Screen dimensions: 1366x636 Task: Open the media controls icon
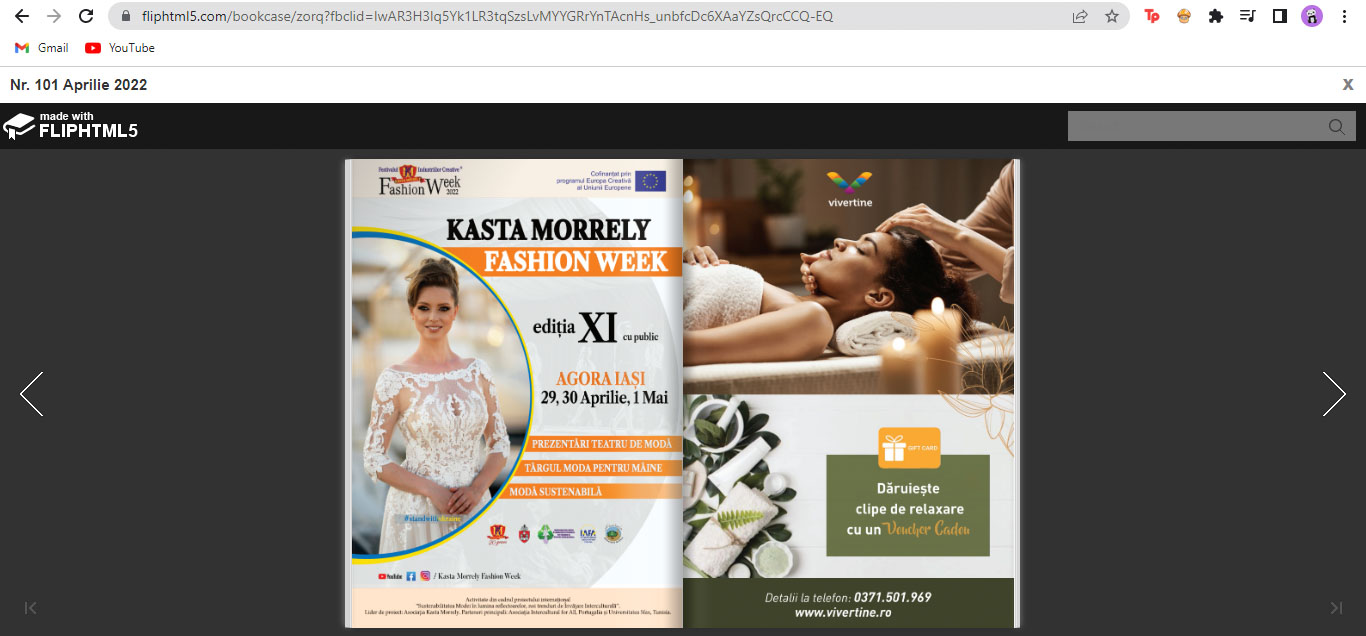pyautogui.click(x=1247, y=16)
